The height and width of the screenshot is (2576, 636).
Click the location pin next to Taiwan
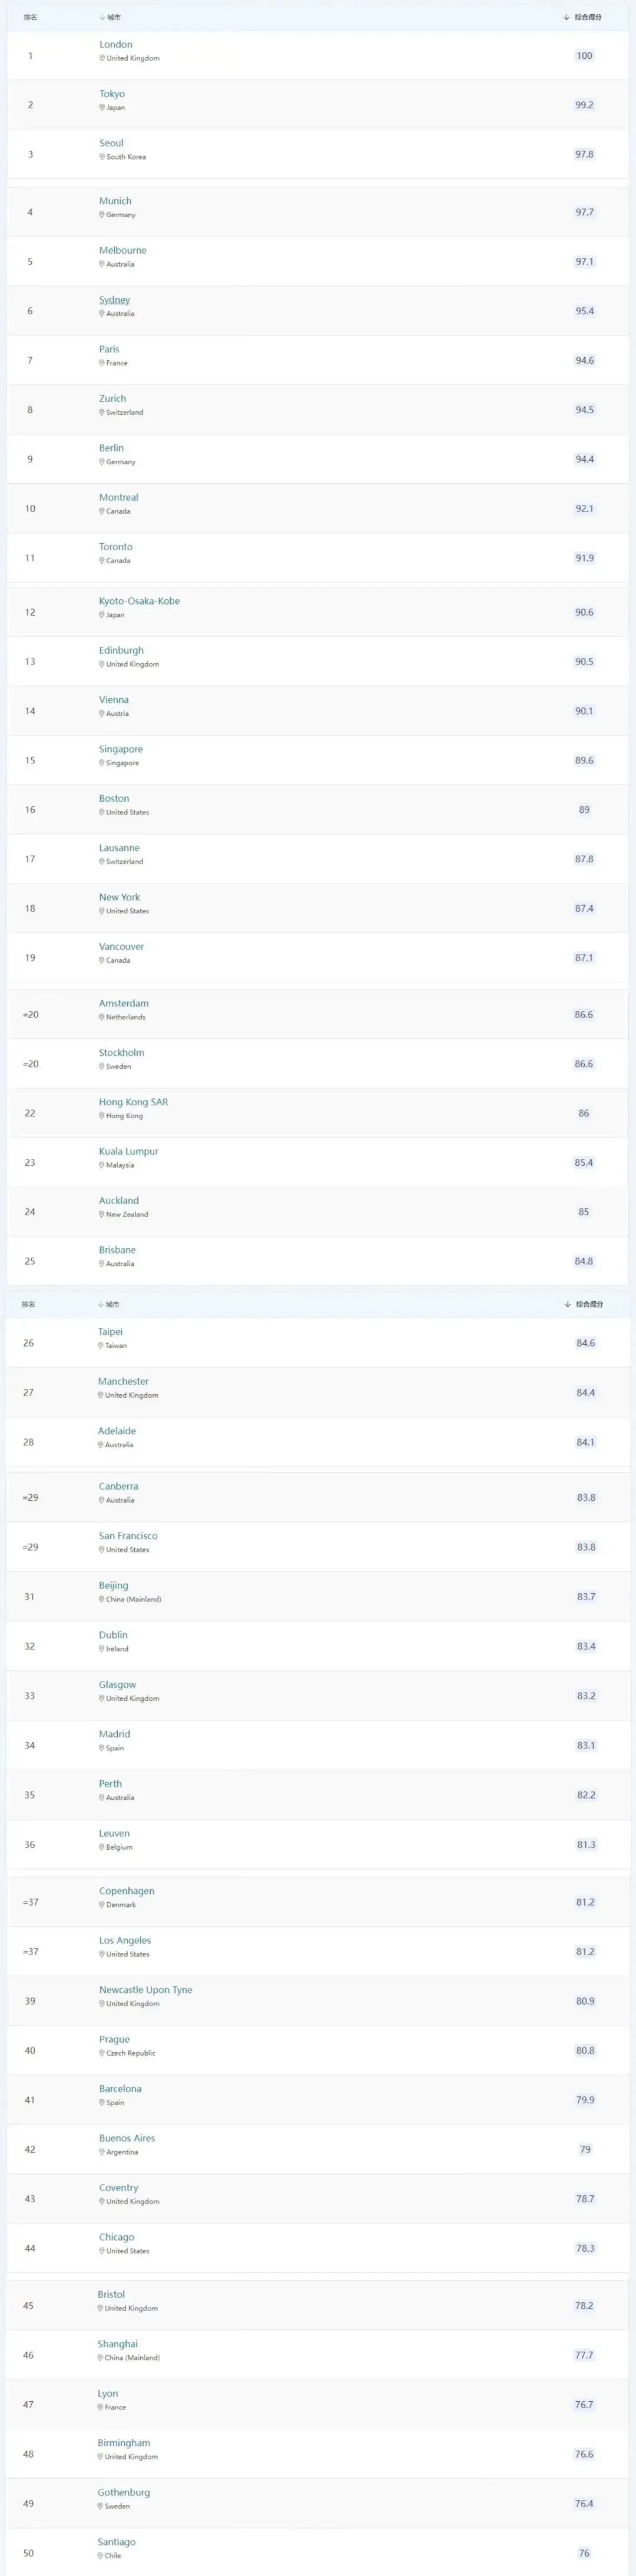pos(101,1346)
